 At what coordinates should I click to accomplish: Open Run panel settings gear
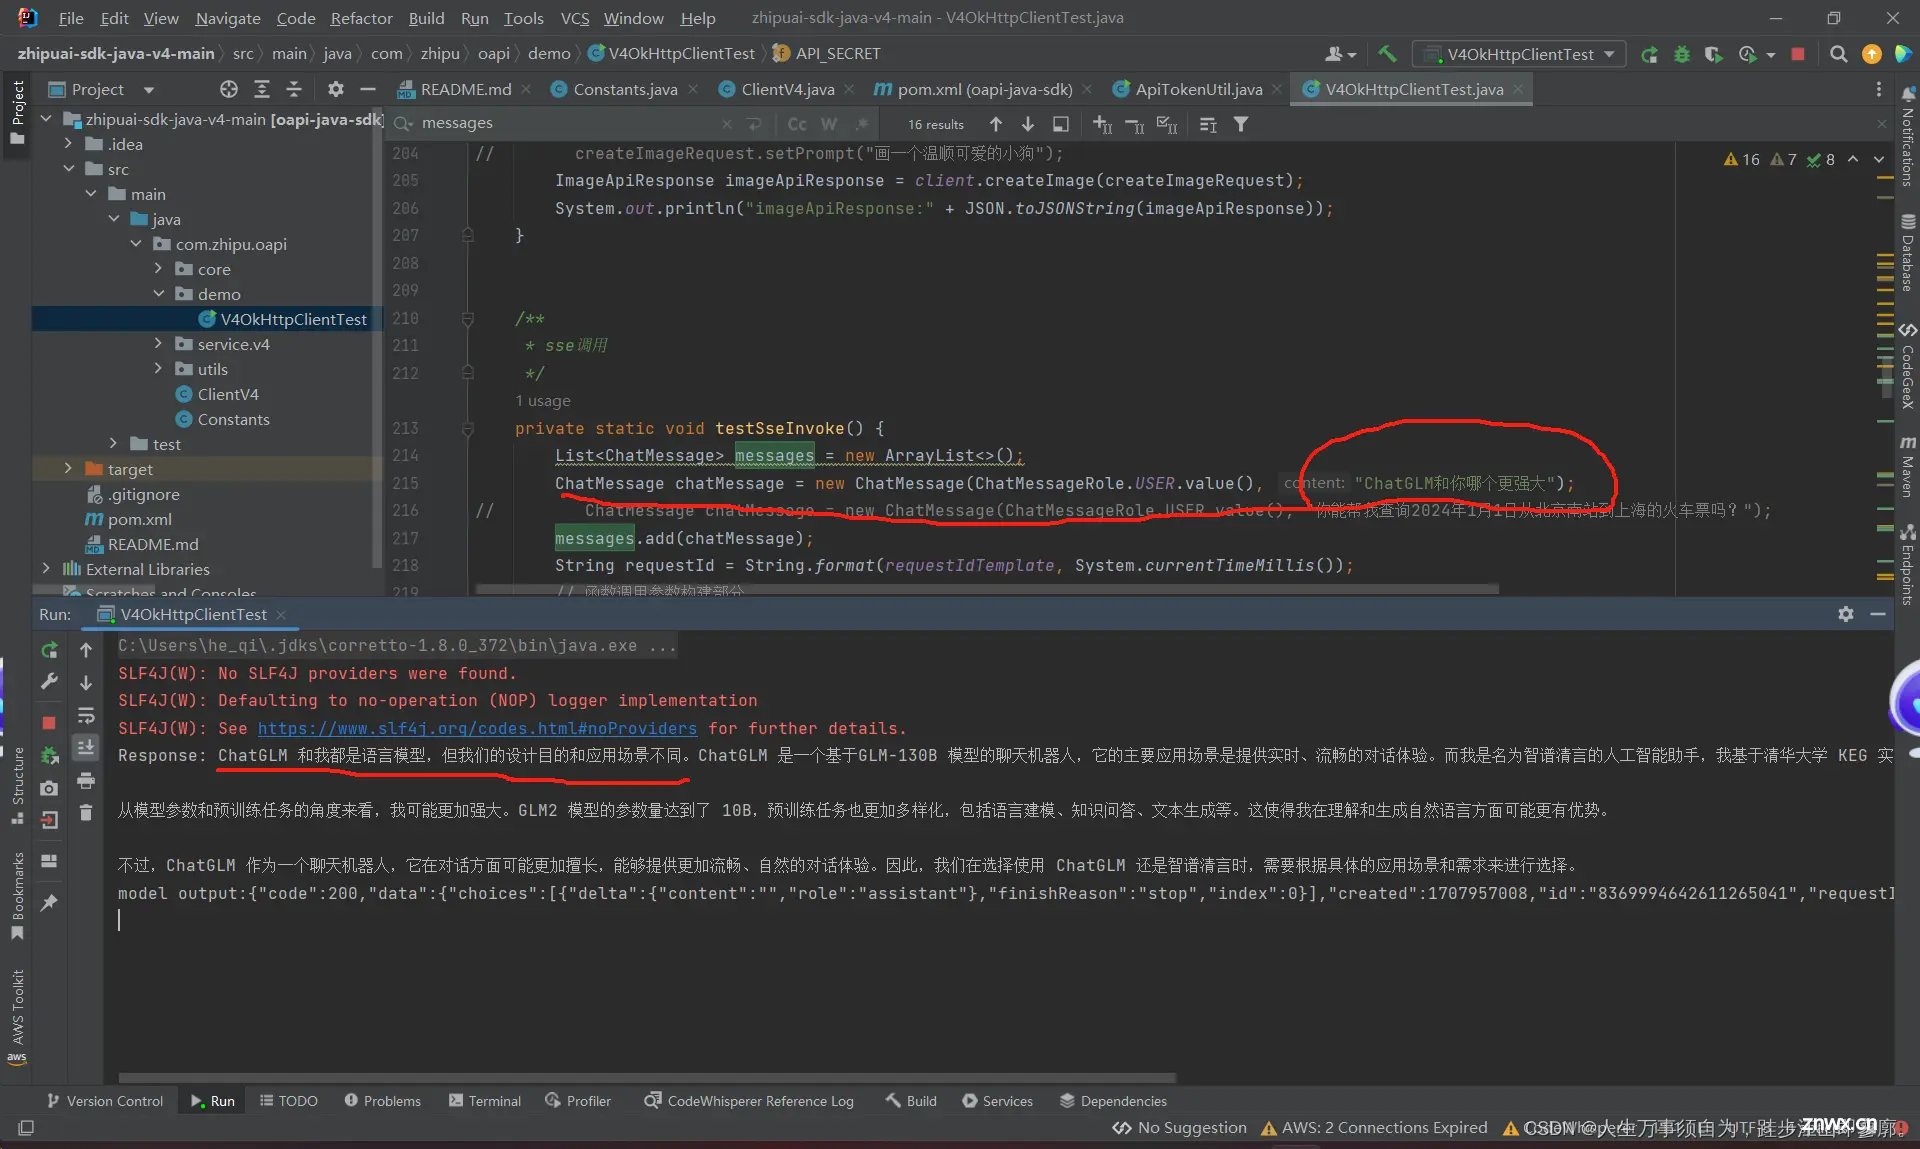pyautogui.click(x=1846, y=614)
